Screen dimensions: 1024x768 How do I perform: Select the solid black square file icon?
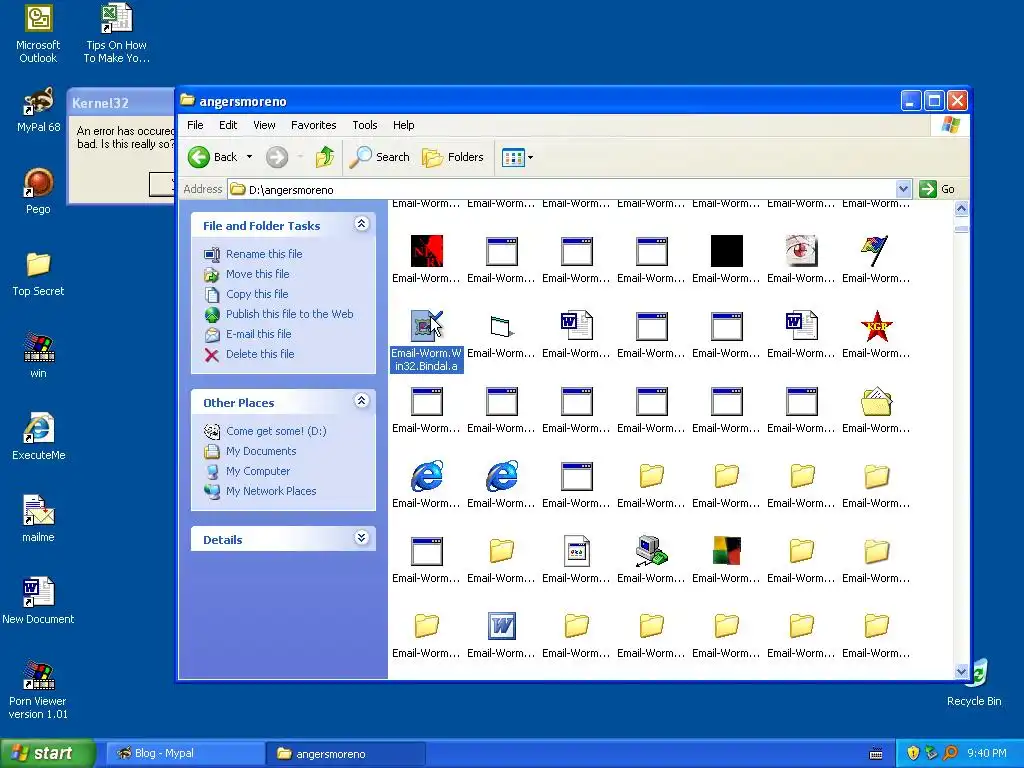point(727,251)
